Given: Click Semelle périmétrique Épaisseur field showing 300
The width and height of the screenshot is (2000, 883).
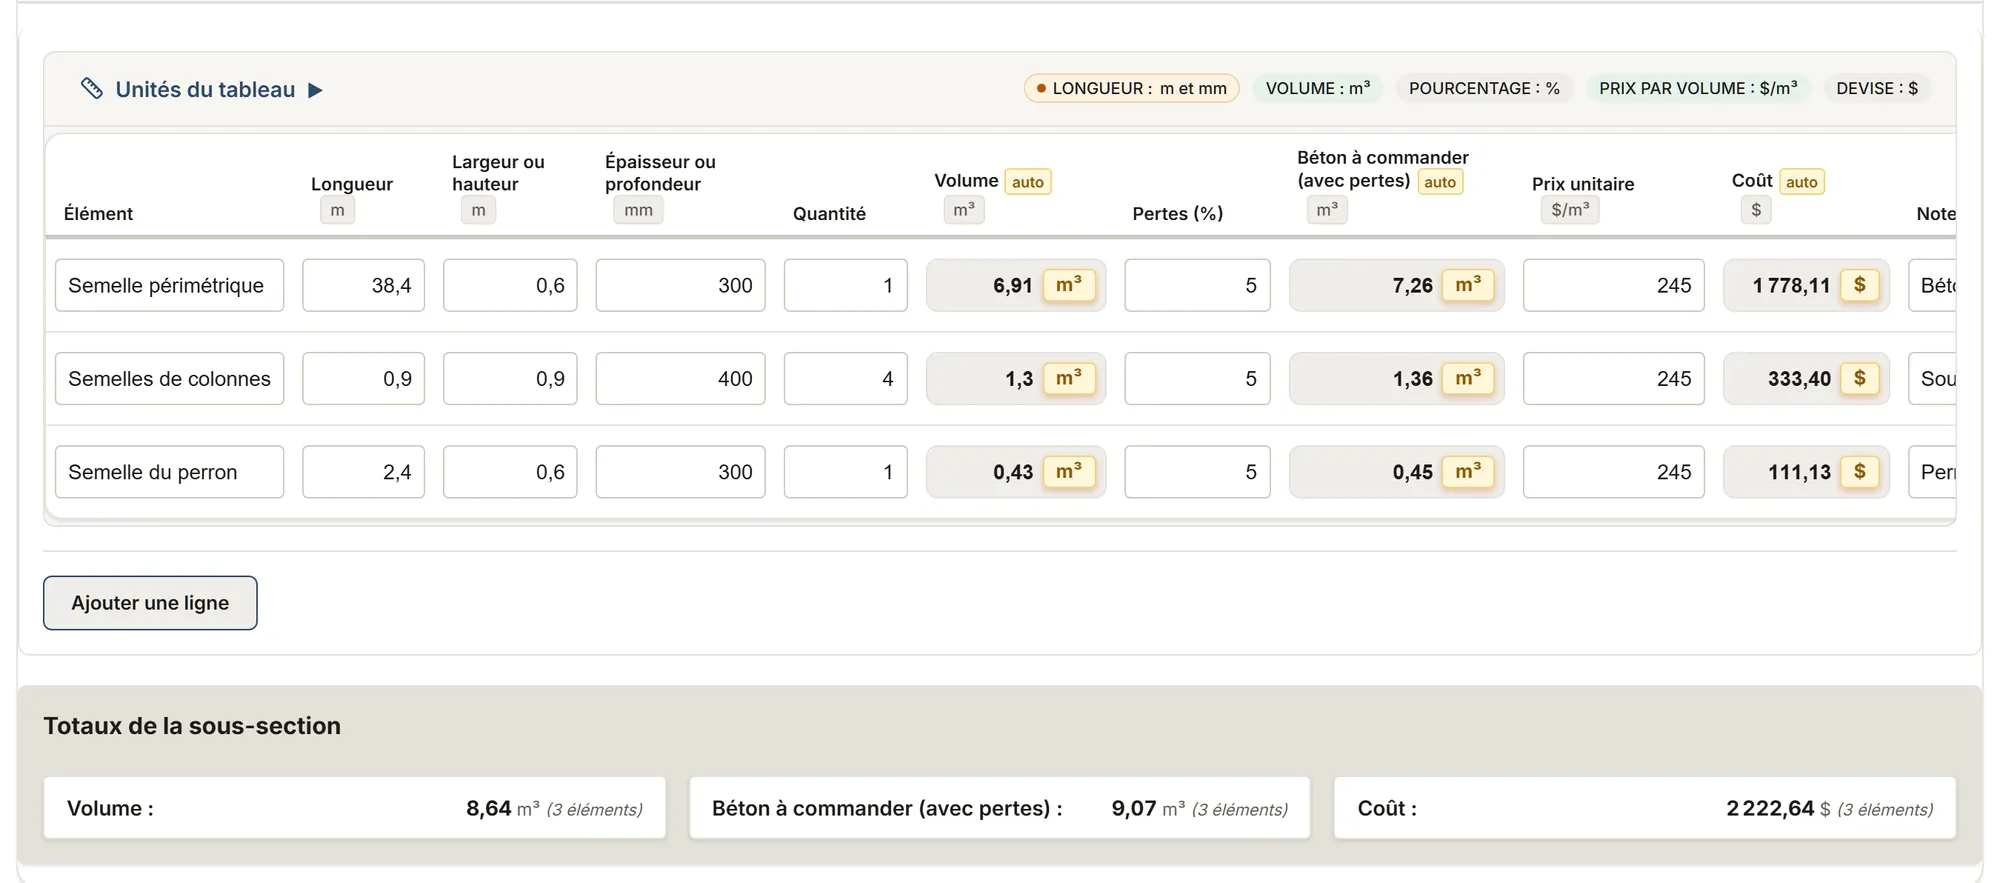Looking at the screenshot, I should tap(680, 285).
